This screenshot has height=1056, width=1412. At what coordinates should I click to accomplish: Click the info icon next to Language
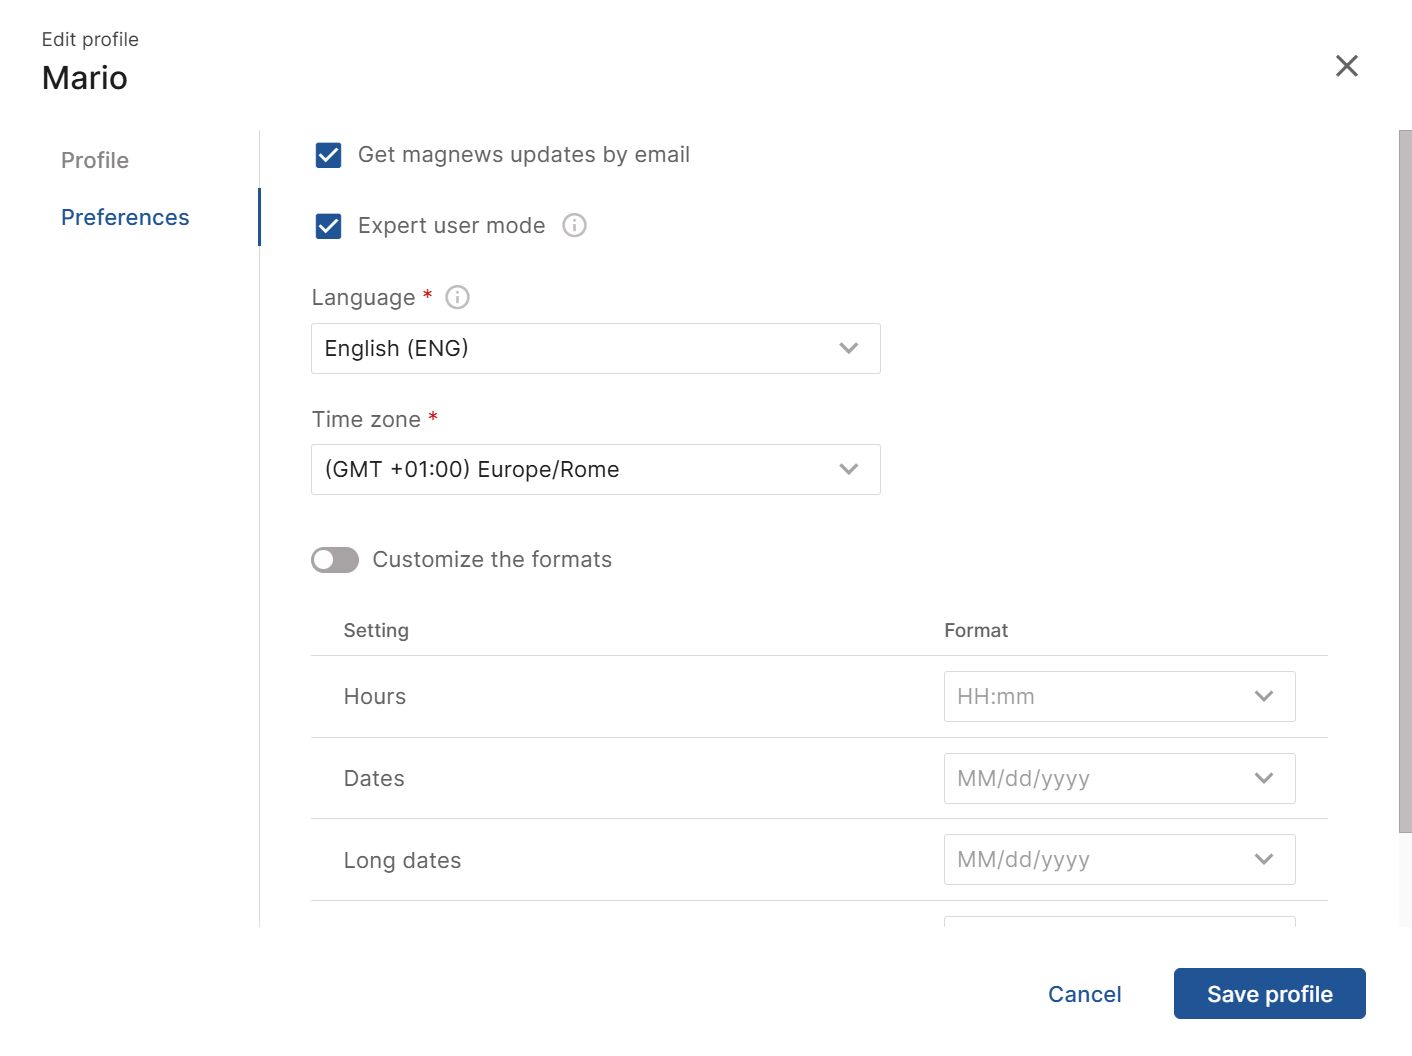(457, 297)
